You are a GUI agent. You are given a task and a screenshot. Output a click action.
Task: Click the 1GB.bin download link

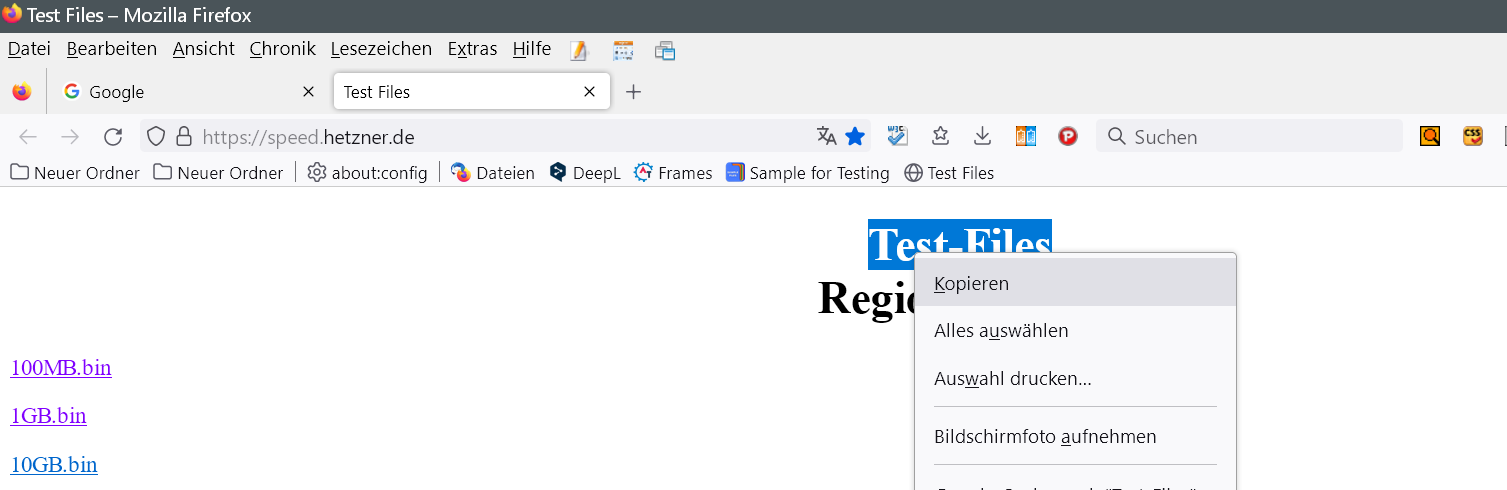pyautogui.click(x=48, y=416)
